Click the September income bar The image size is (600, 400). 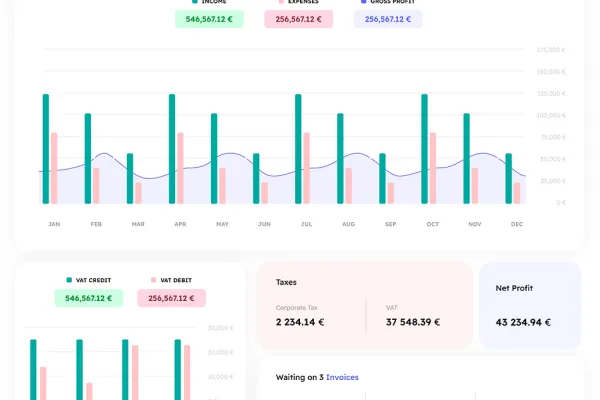[382, 178]
